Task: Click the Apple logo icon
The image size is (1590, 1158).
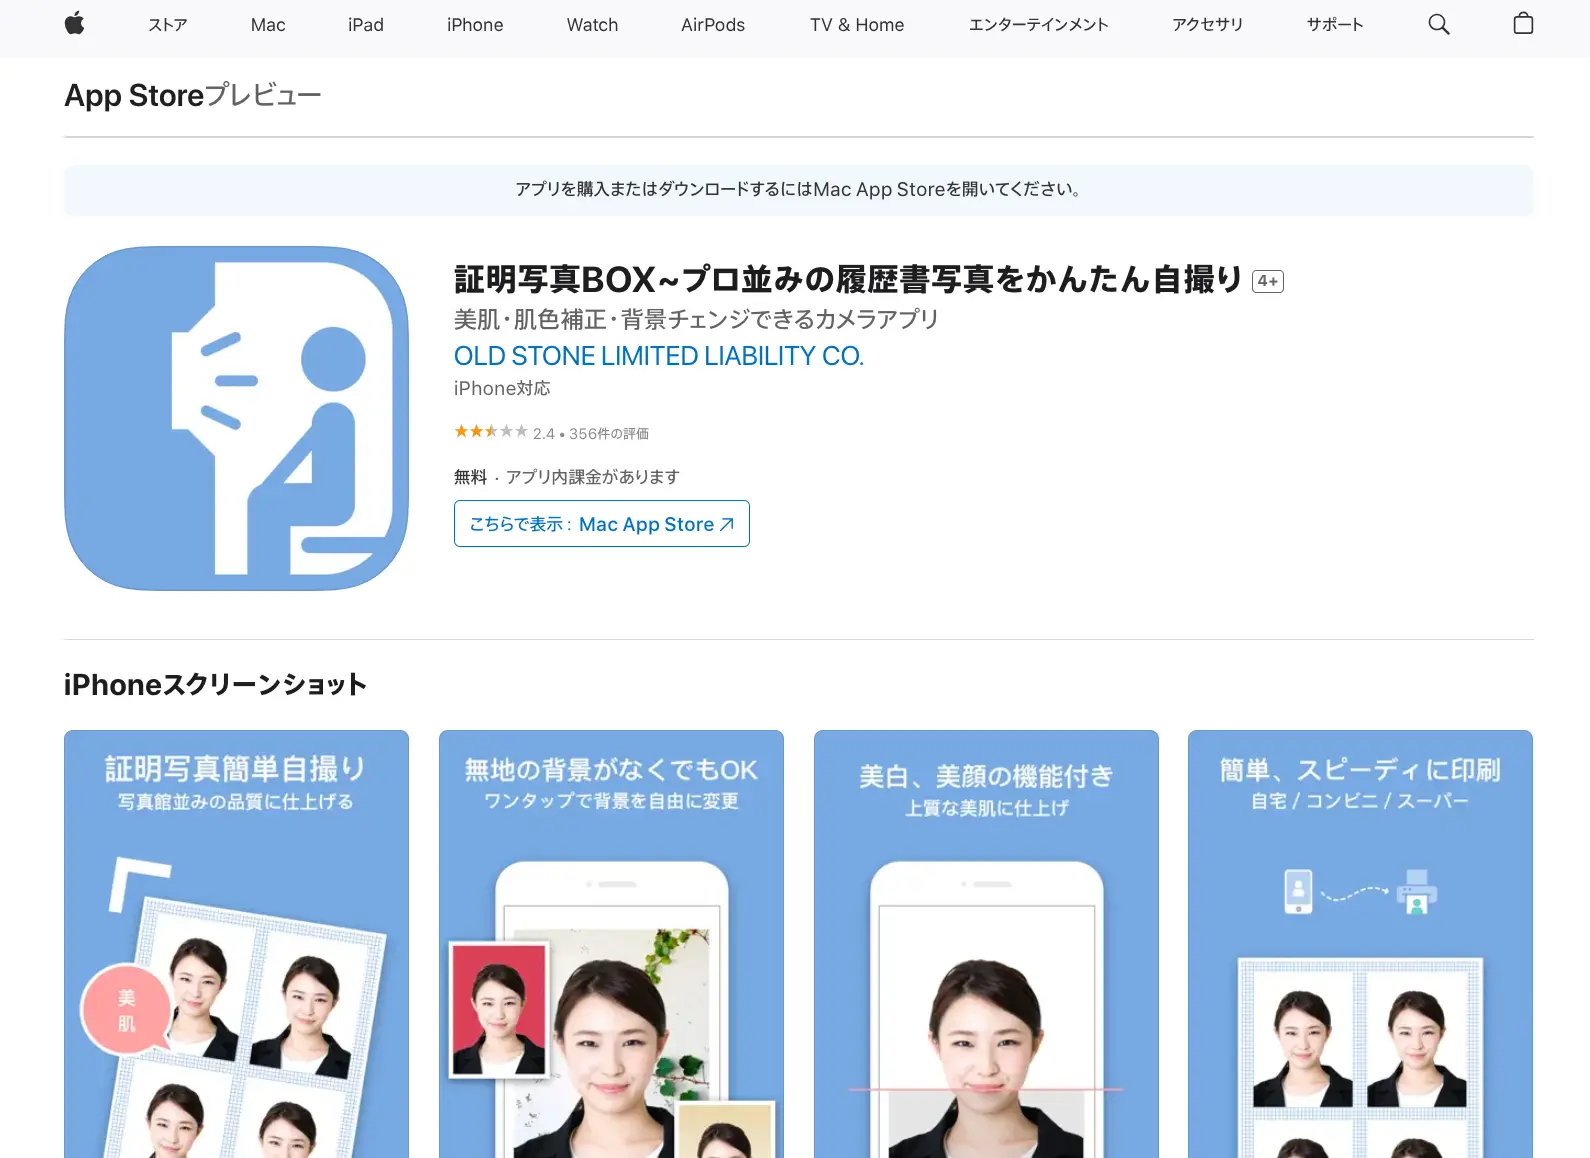Action: click(75, 24)
